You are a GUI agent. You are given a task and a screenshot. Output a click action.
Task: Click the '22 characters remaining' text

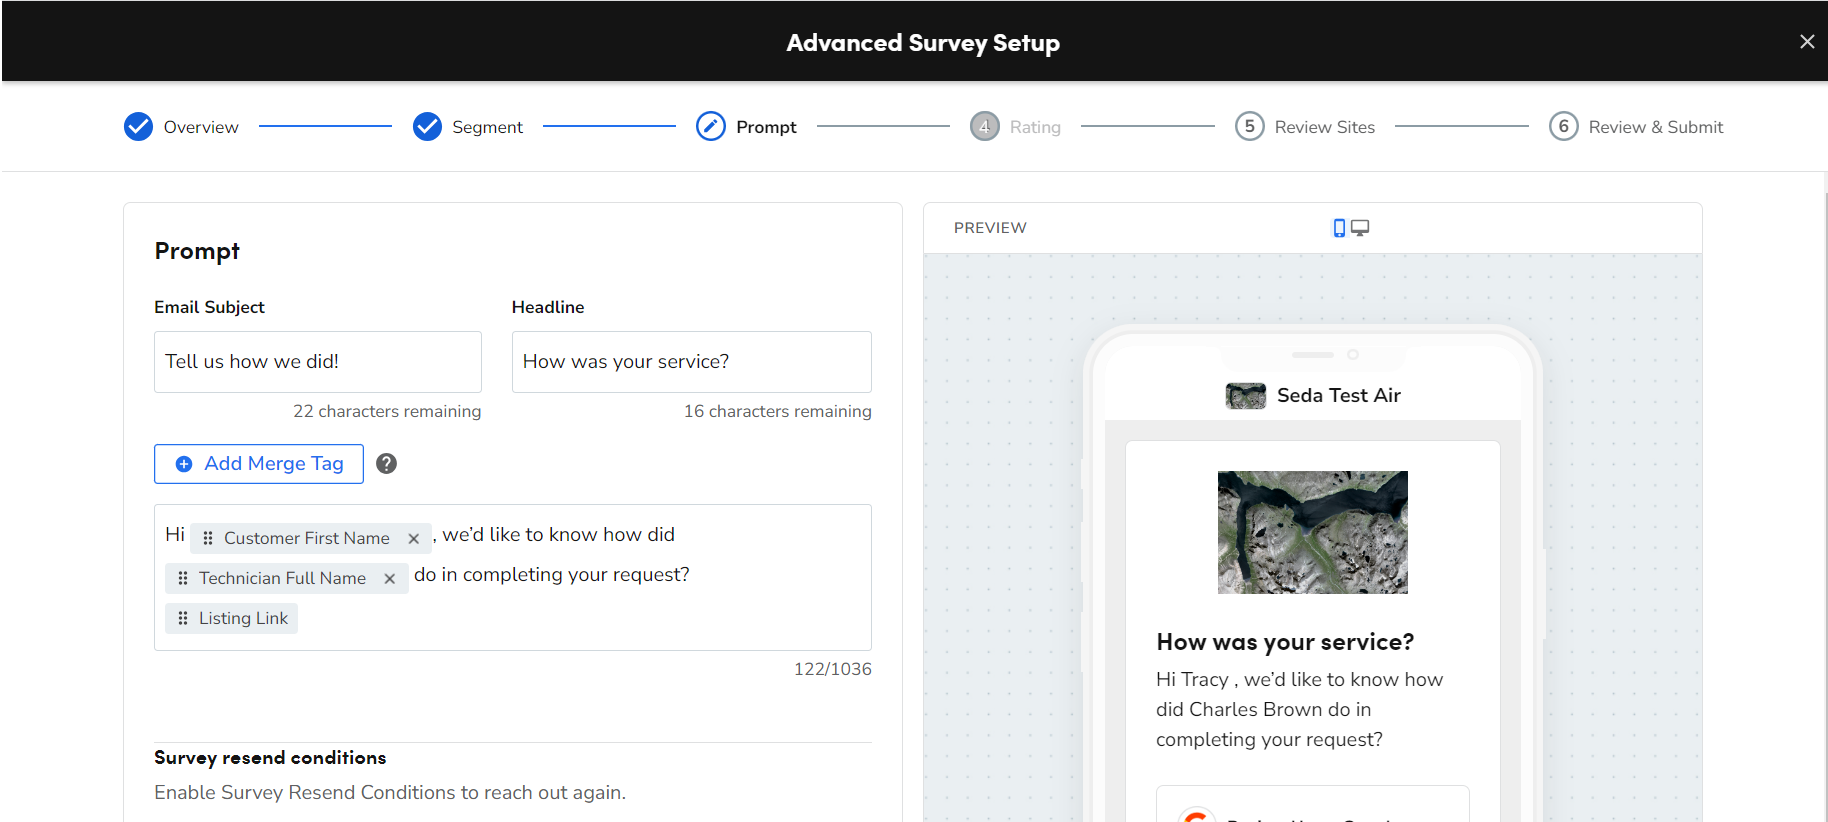[386, 411]
